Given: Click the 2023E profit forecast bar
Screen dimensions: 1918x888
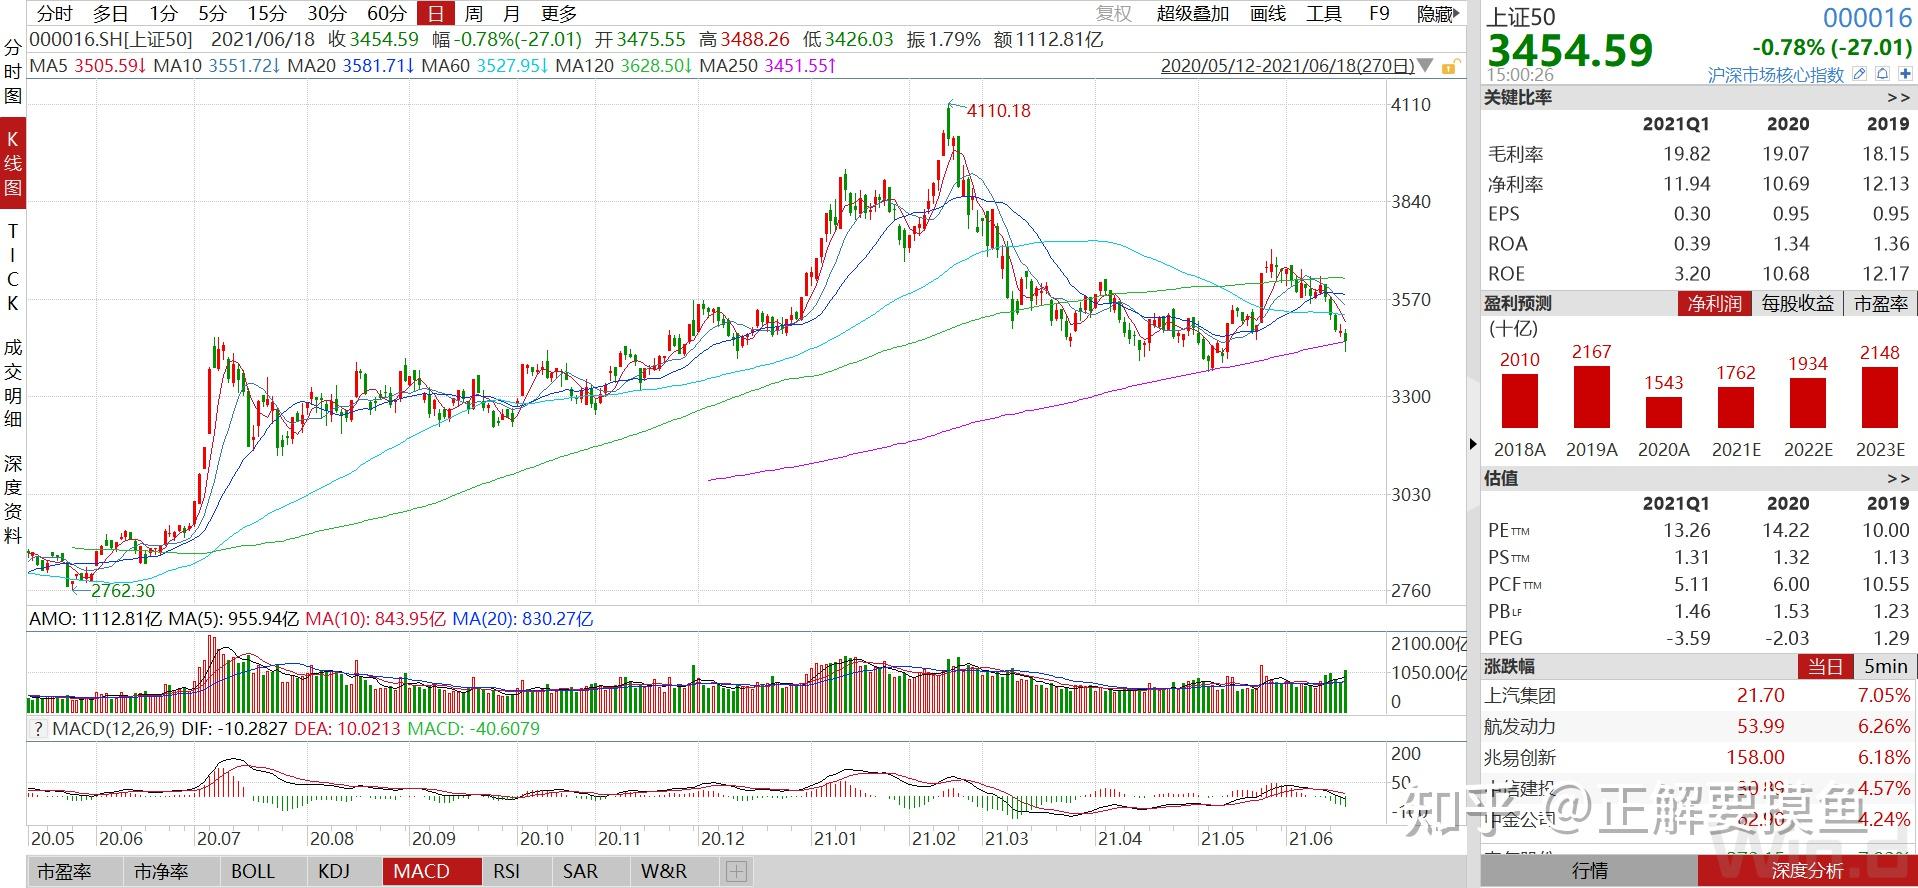Looking at the screenshot, I should (x=1880, y=398).
